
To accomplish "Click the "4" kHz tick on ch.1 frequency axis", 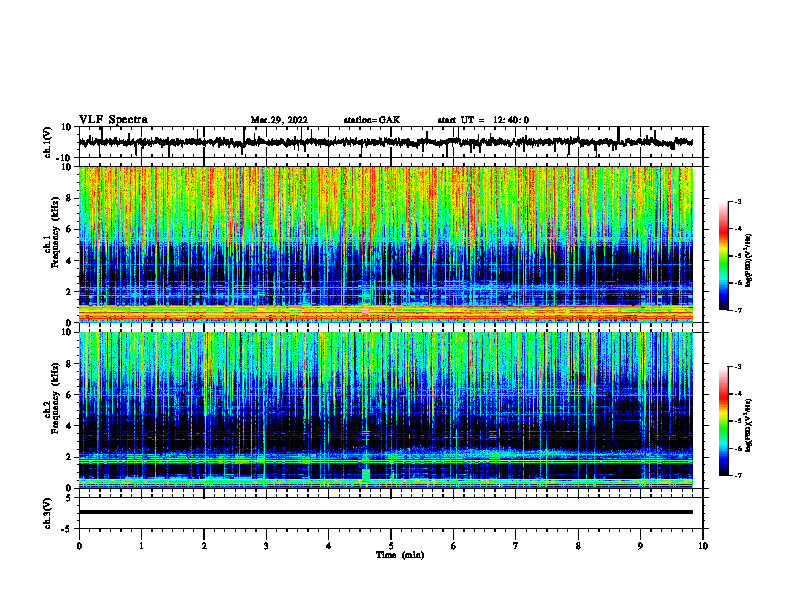I will [x=70, y=261].
